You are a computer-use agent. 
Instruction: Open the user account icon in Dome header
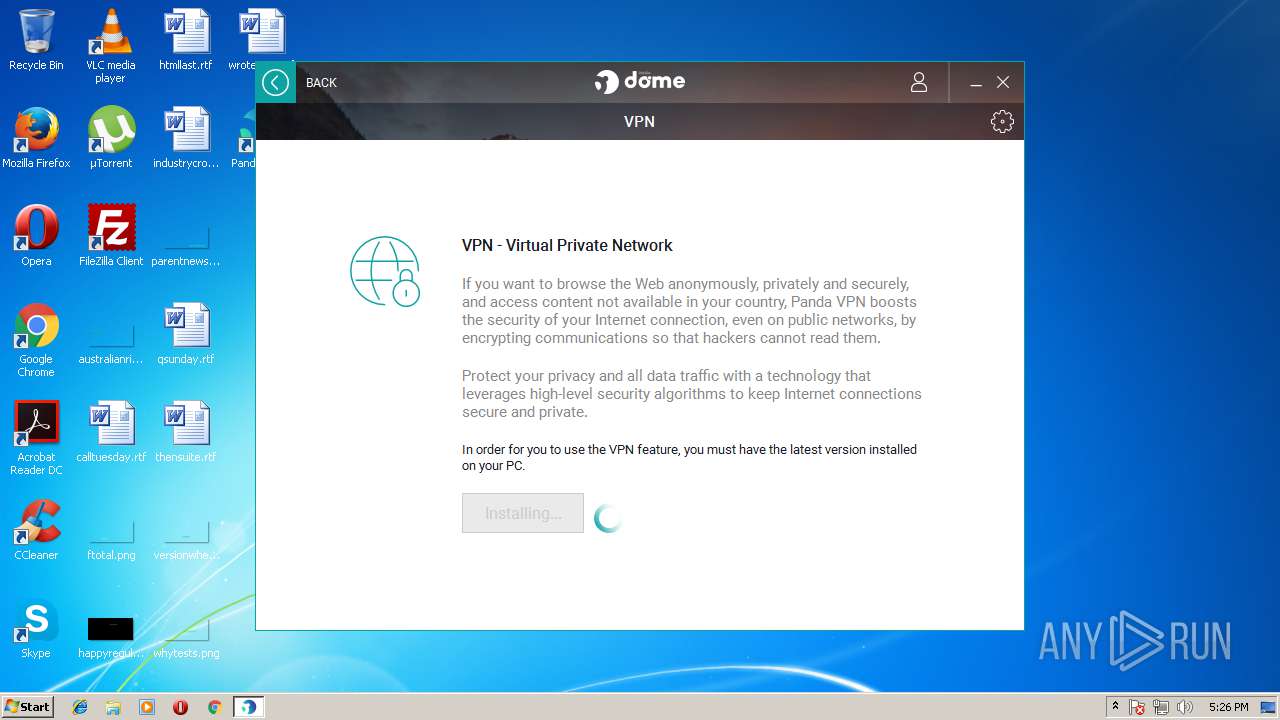[919, 82]
